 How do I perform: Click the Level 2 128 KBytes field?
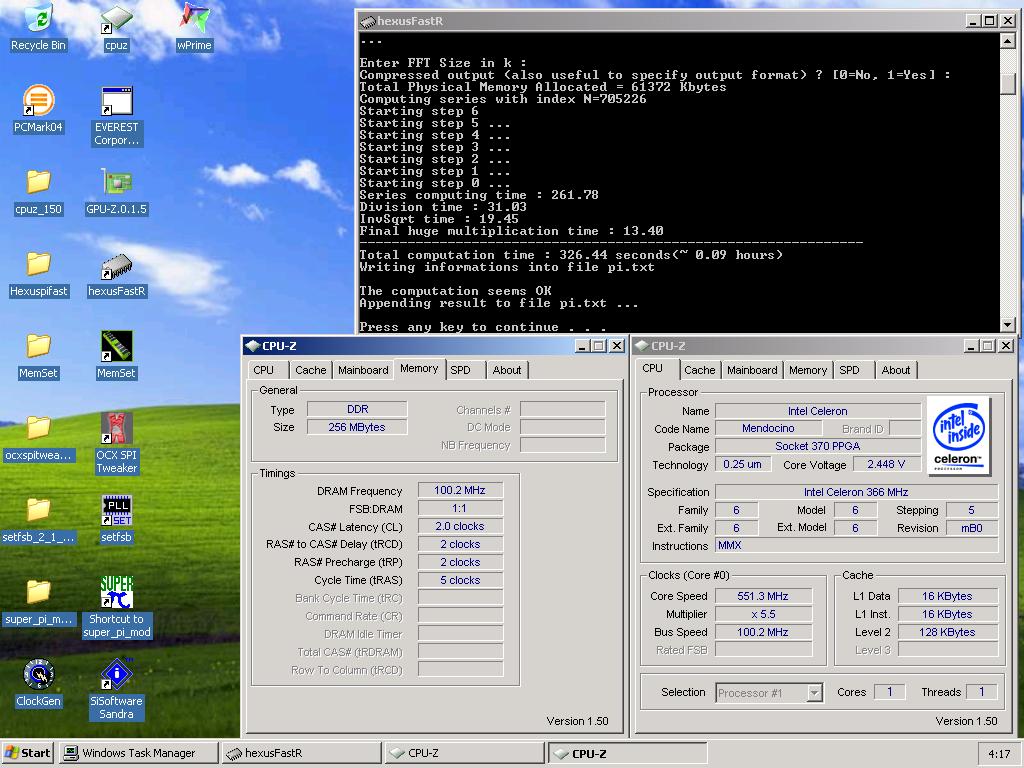tap(948, 632)
